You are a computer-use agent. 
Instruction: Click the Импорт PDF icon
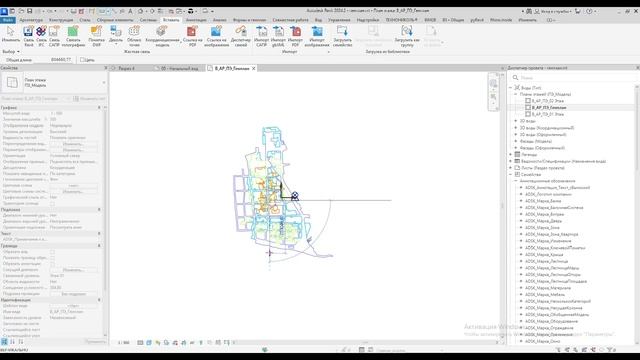coord(295,32)
